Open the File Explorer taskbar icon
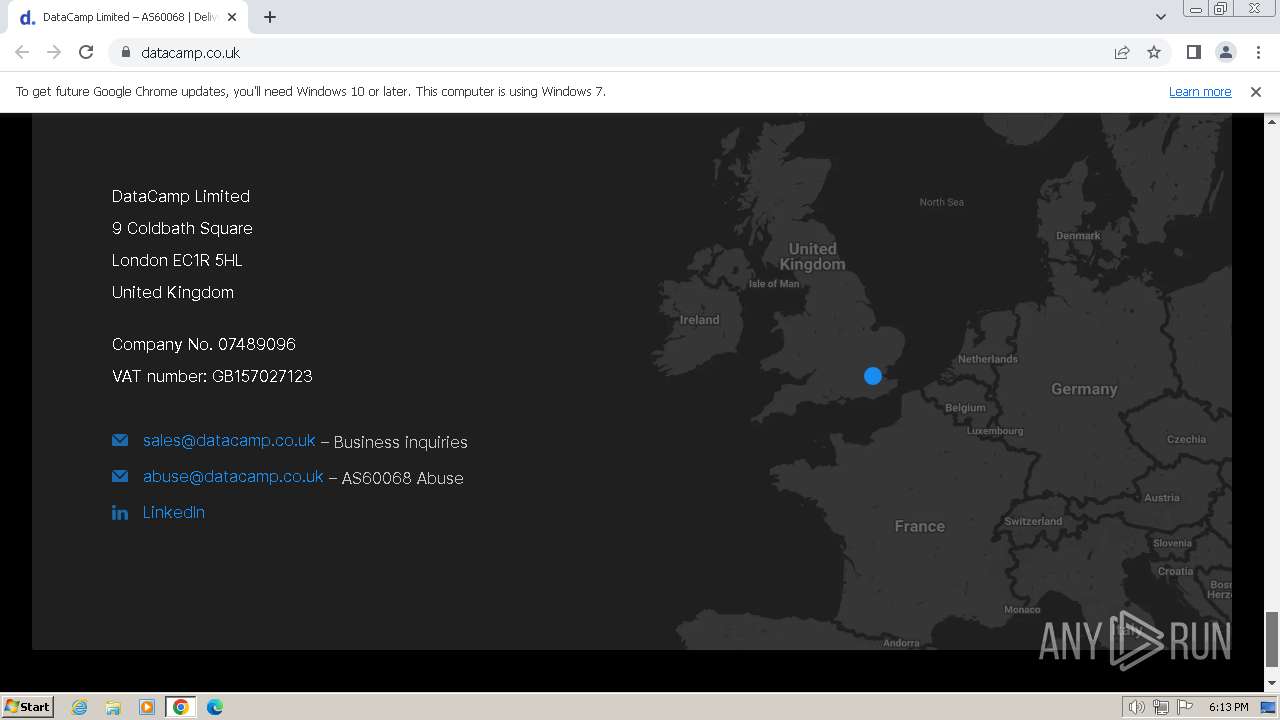Viewport: 1280px width, 720px height. click(113, 707)
